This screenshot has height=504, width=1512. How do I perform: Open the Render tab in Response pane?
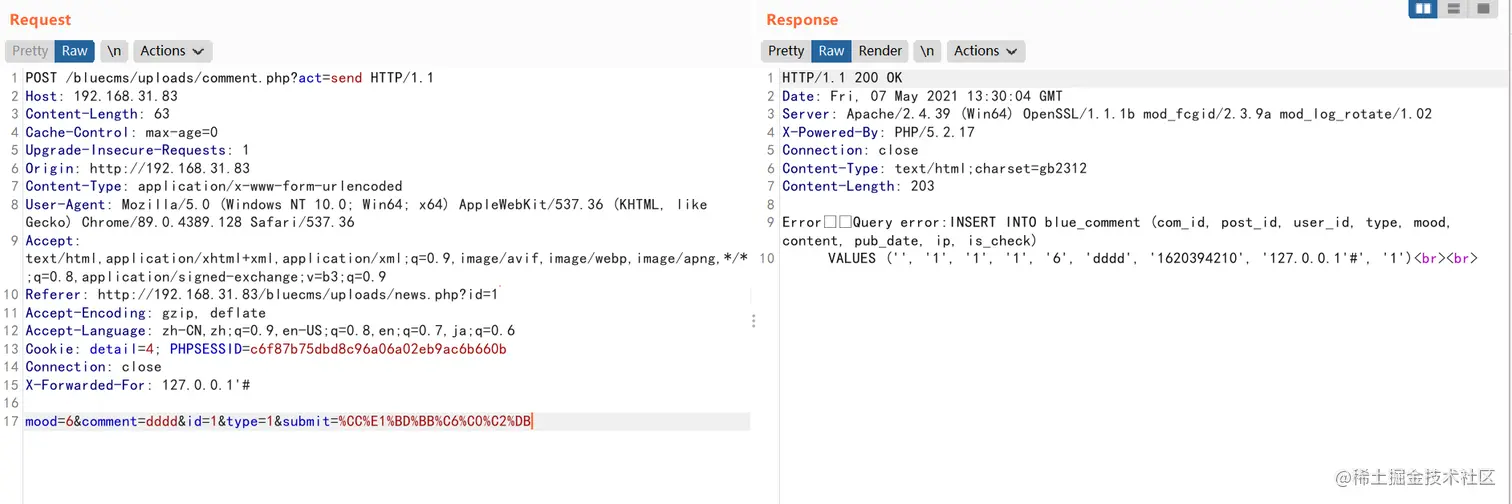(x=880, y=51)
